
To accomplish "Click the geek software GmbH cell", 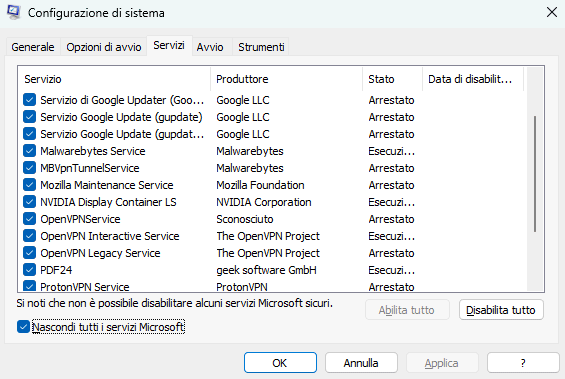I will click(x=266, y=270).
